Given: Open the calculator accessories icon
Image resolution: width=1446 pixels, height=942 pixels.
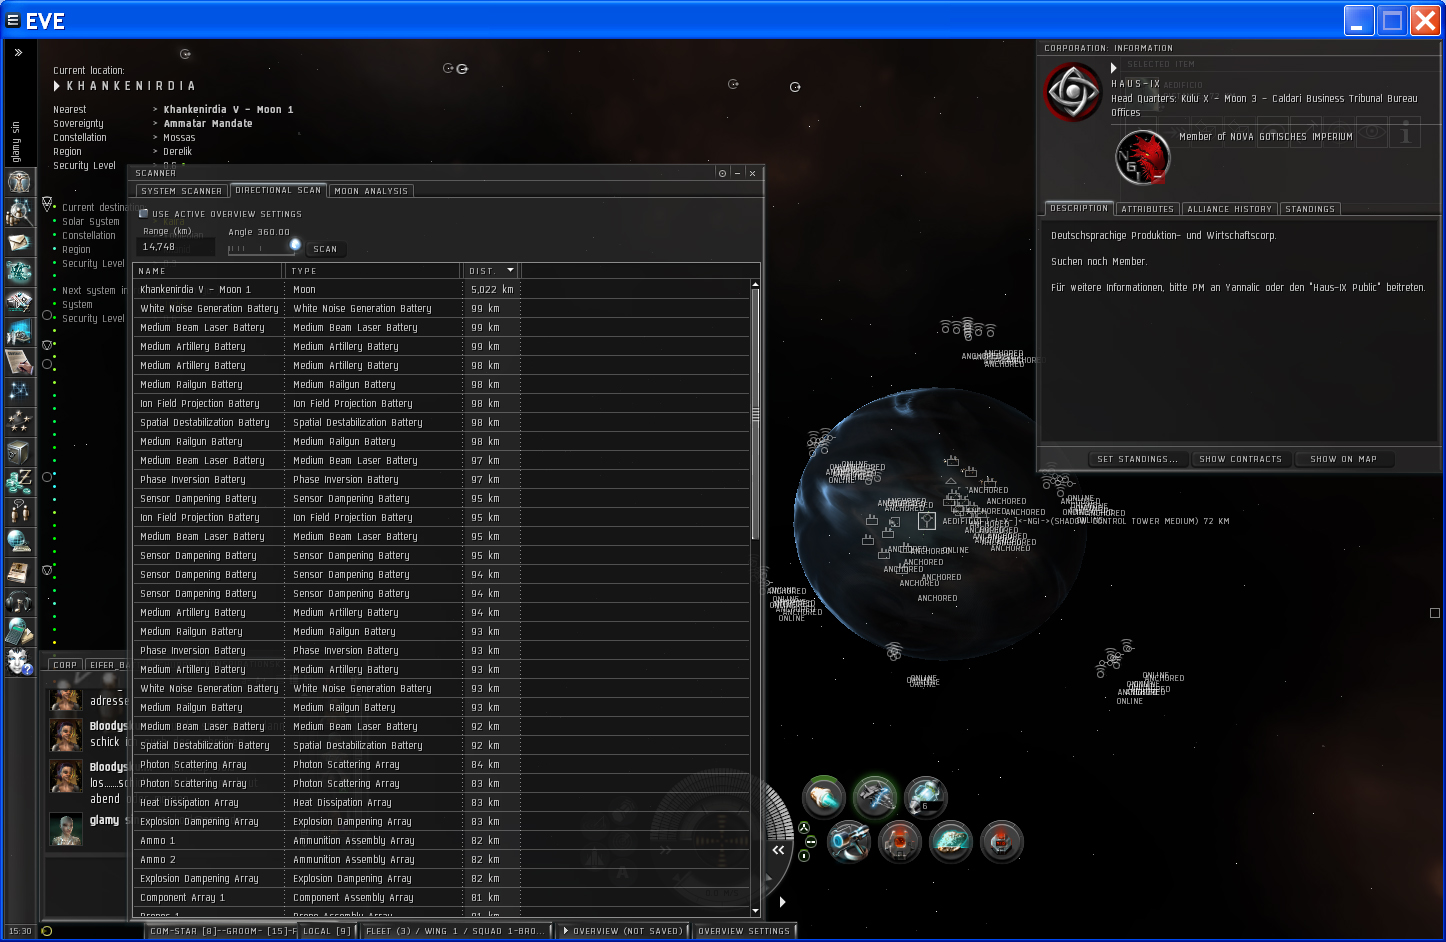Looking at the screenshot, I should pyautogui.click(x=19, y=631).
